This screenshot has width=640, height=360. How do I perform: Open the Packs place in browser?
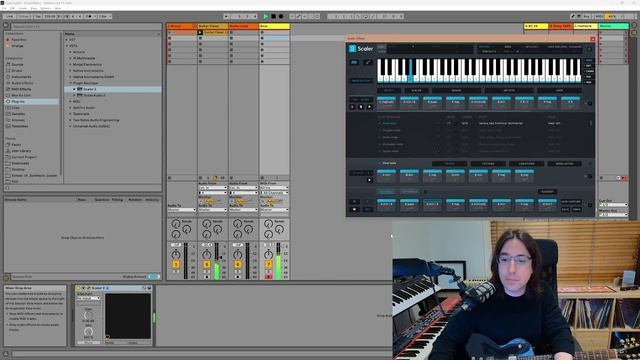tap(16, 144)
